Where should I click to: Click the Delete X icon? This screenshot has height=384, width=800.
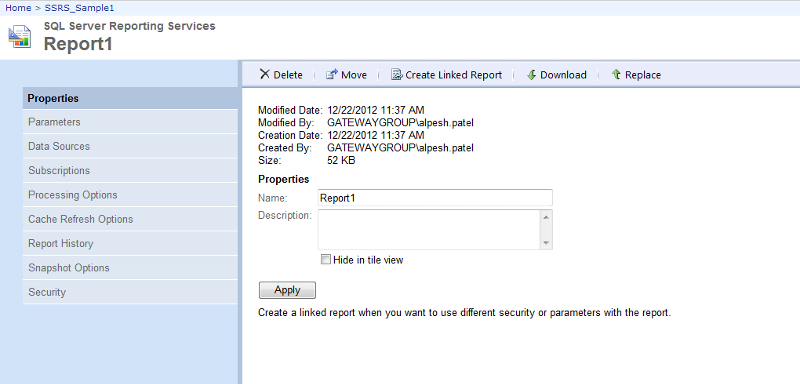pos(265,74)
